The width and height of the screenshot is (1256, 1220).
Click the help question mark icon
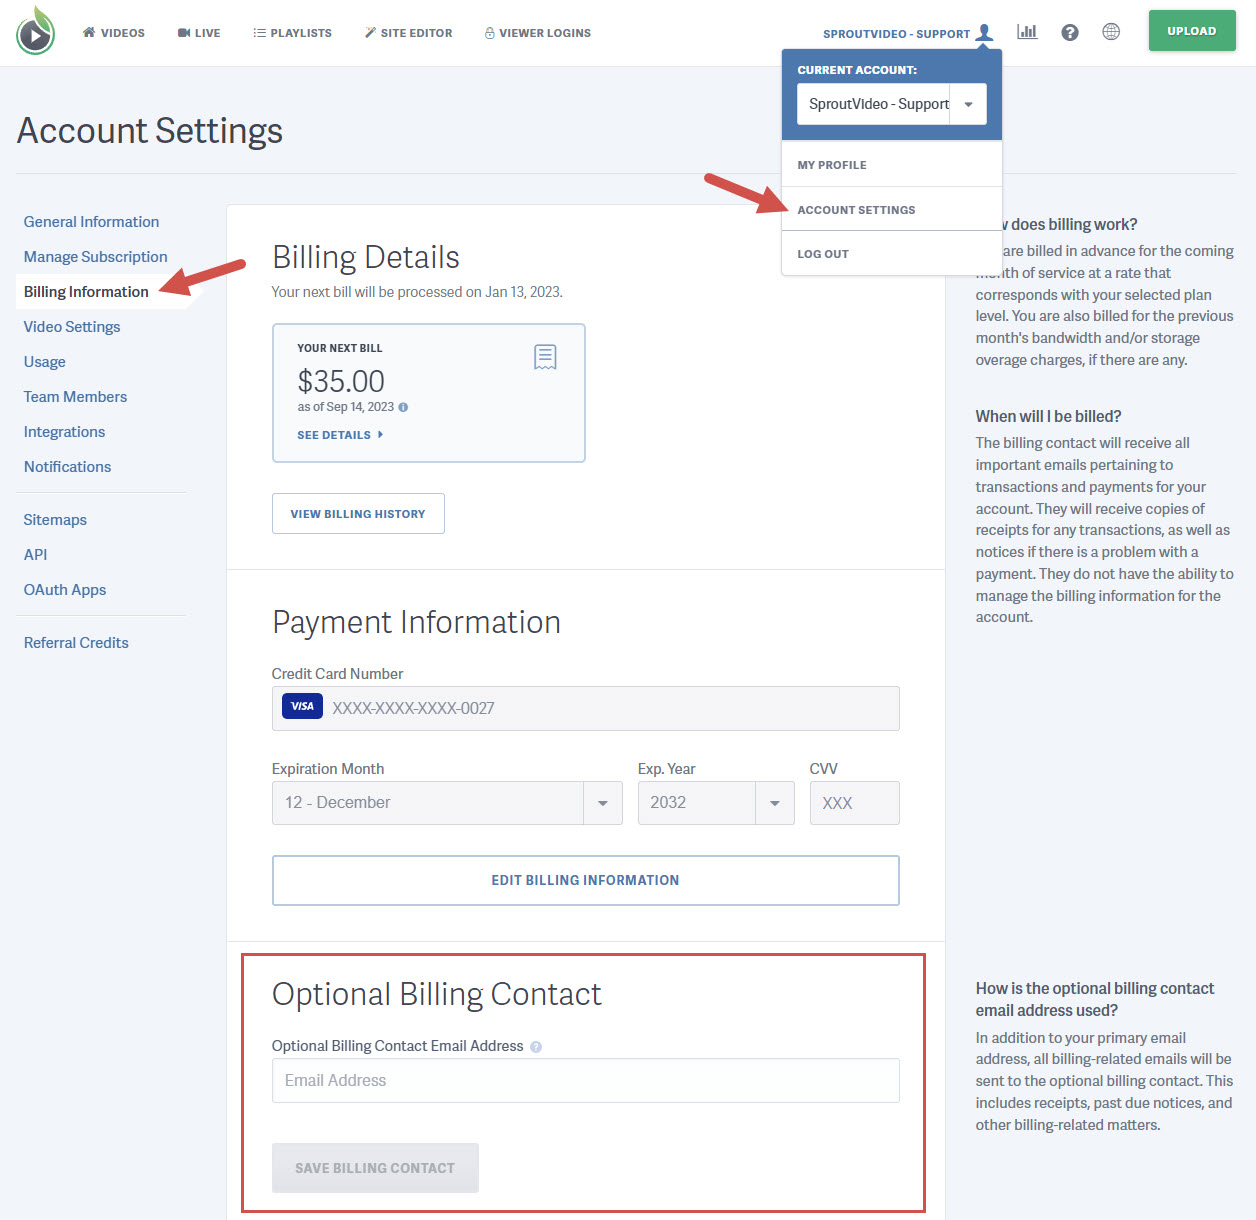coord(1070,31)
